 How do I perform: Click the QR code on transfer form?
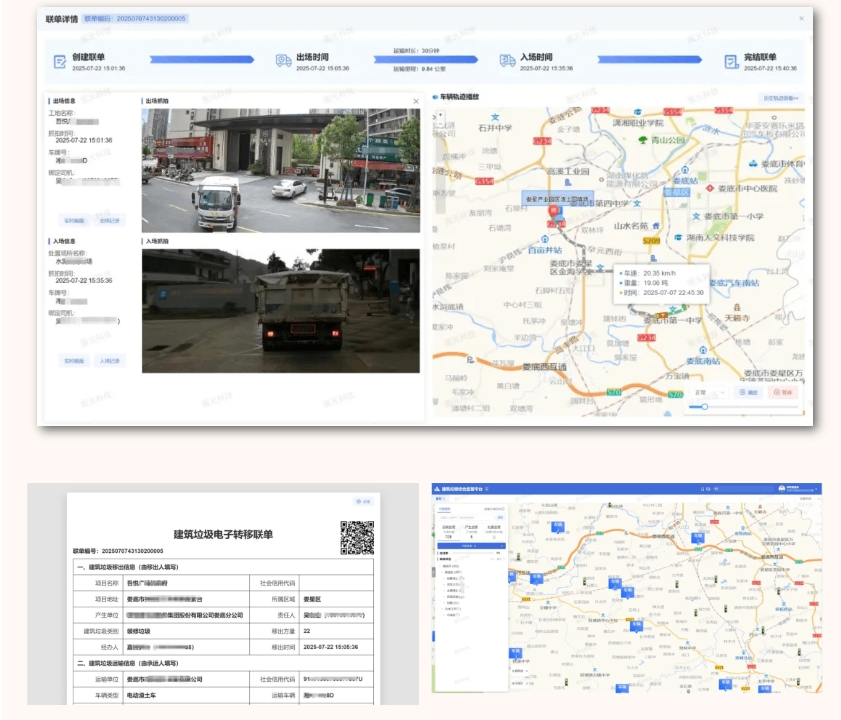coord(356,538)
